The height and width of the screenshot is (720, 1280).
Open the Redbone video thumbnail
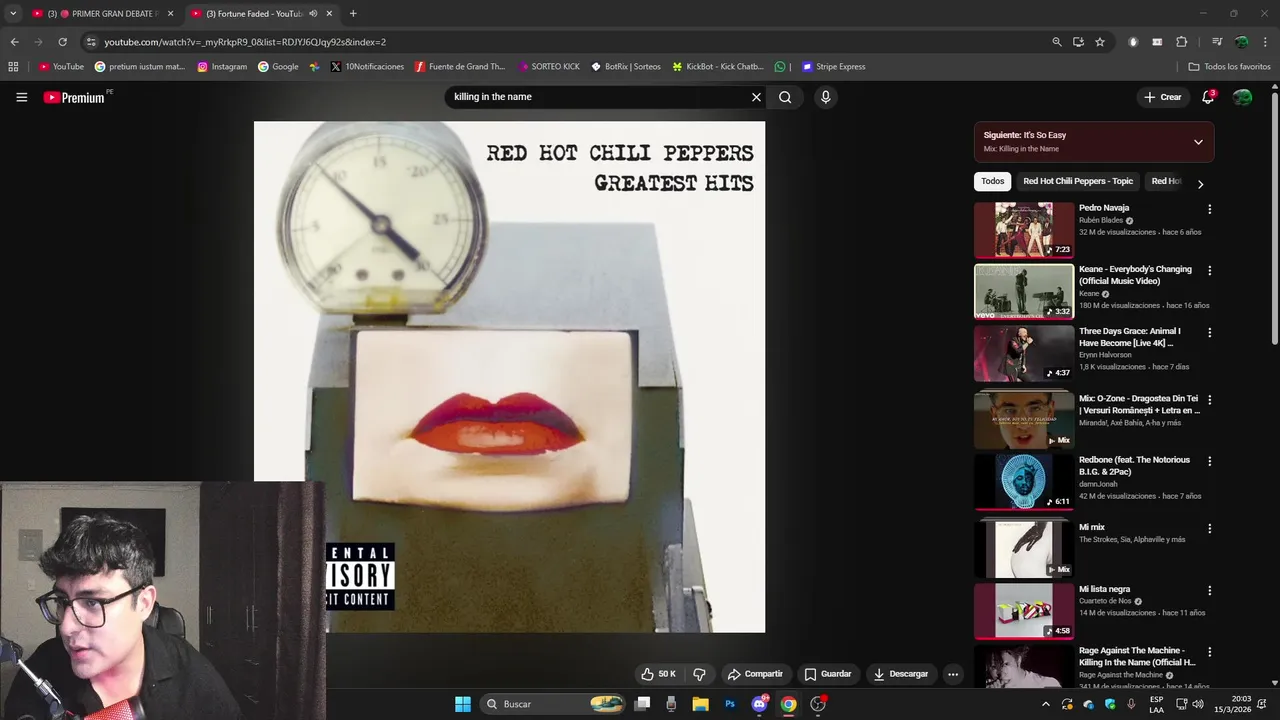[1024, 482]
